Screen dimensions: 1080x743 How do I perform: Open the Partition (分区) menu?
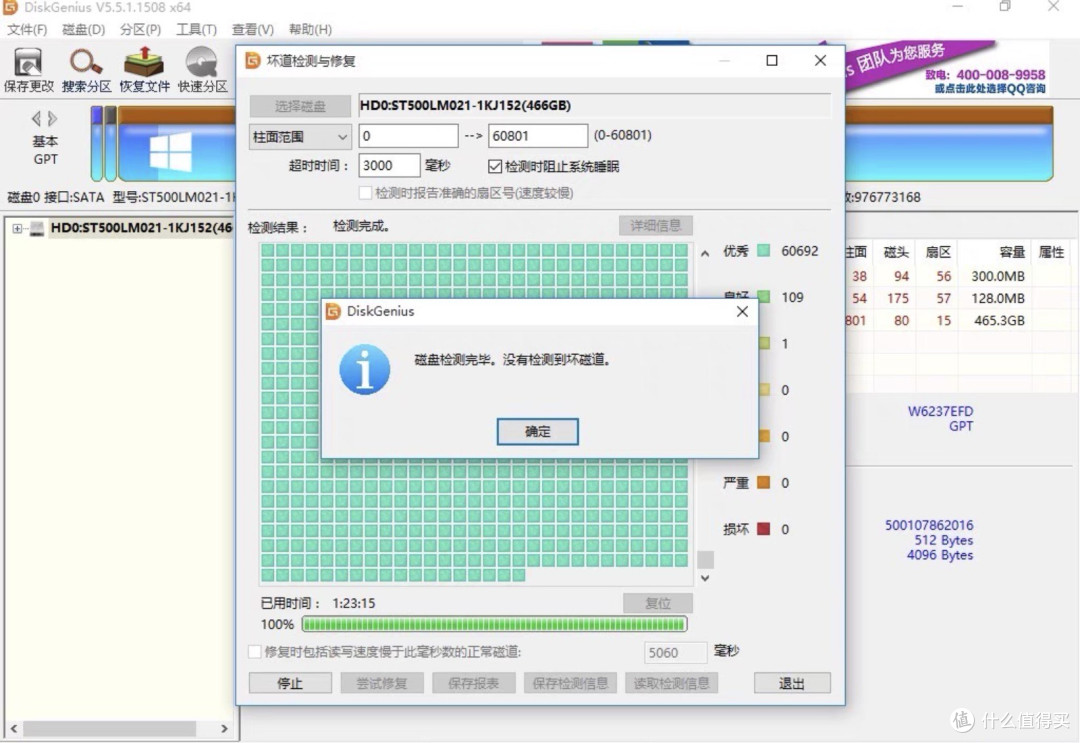[x=141, y=30]
